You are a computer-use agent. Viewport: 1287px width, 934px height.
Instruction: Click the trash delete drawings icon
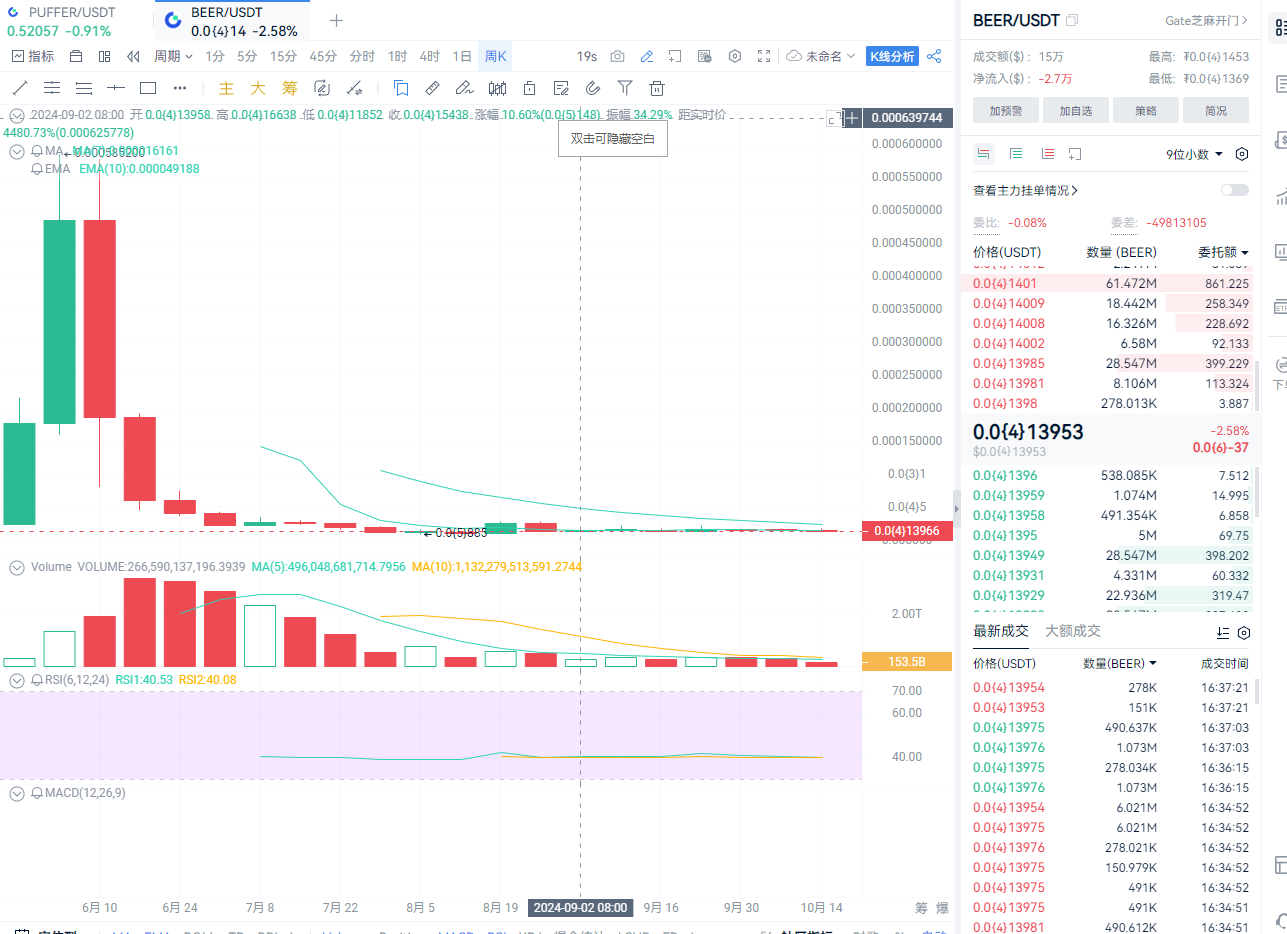pos(657,88)
